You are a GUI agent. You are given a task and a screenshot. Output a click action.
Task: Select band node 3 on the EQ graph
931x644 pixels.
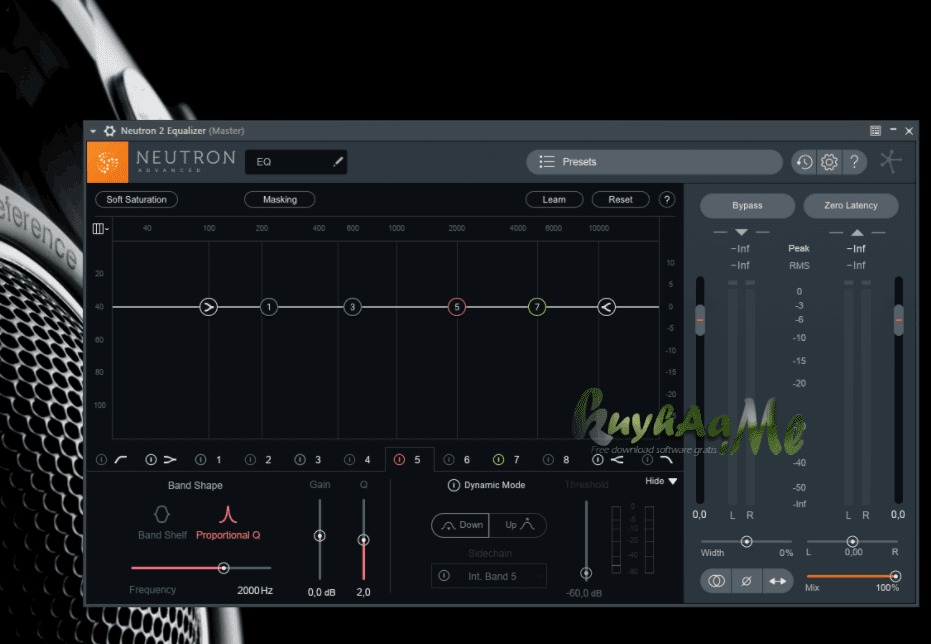[x=353, y=307]
